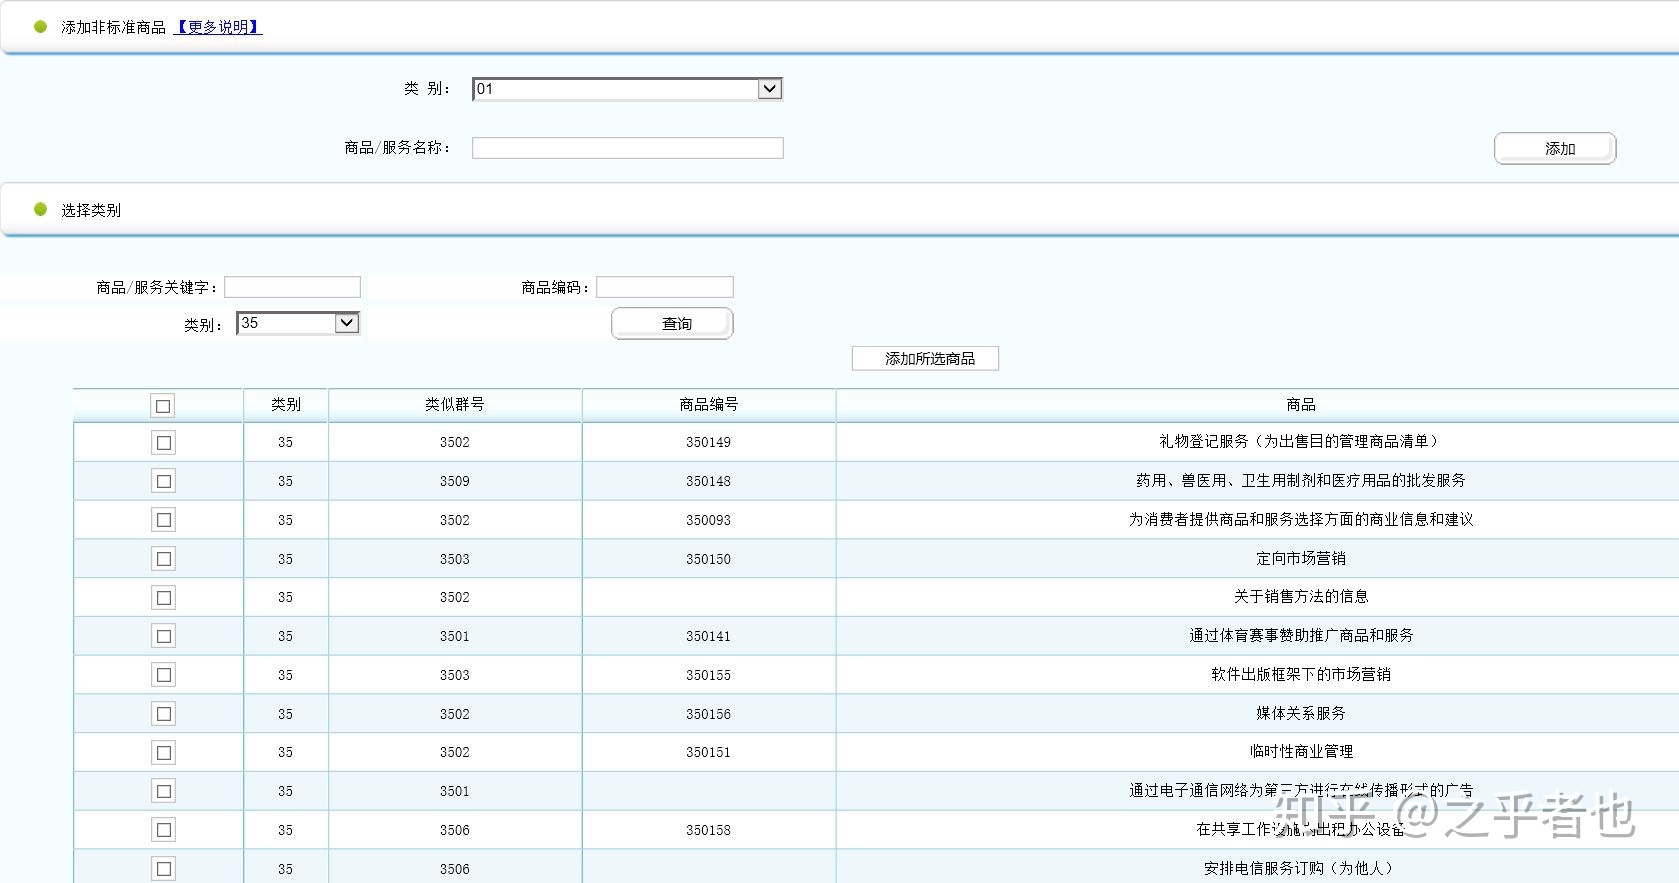Click the 商品/服务名称 input field
The height and width of the screenshot is (883, 1679).
point(627,148)
